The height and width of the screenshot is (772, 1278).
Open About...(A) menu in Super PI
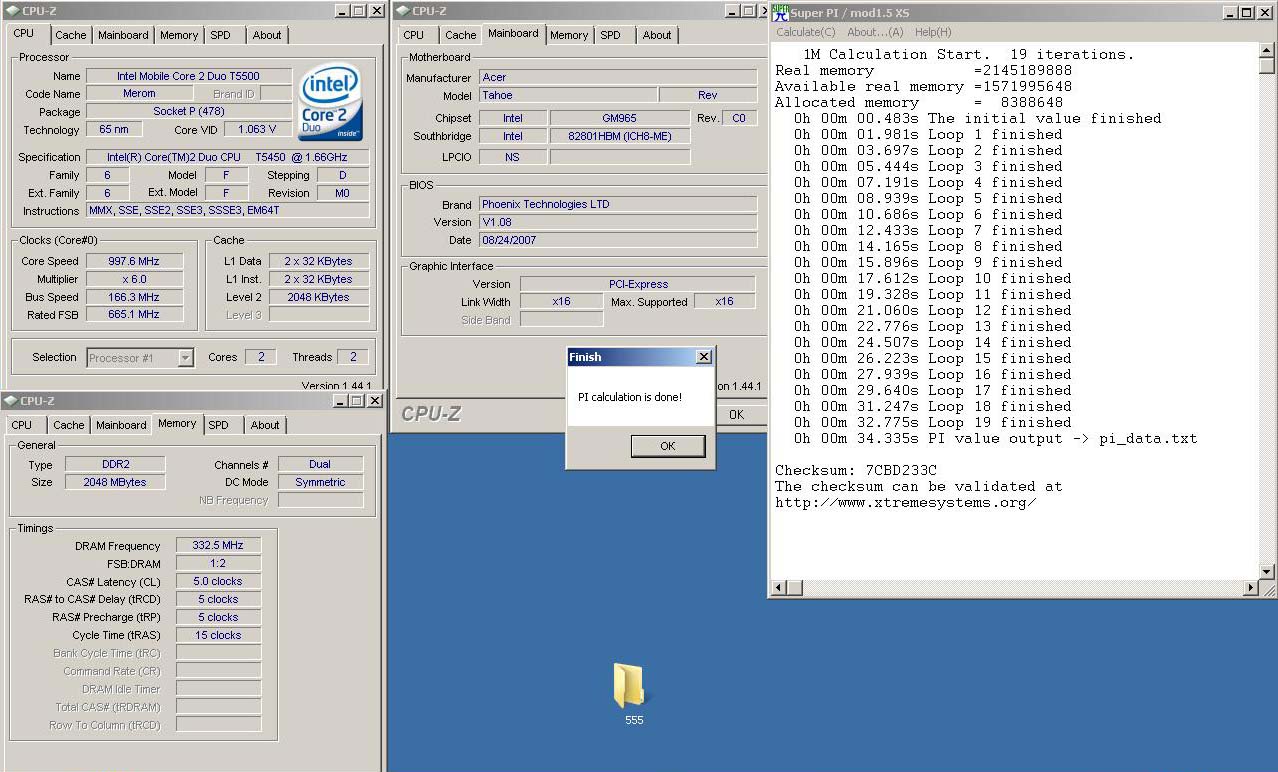point(875,32)
